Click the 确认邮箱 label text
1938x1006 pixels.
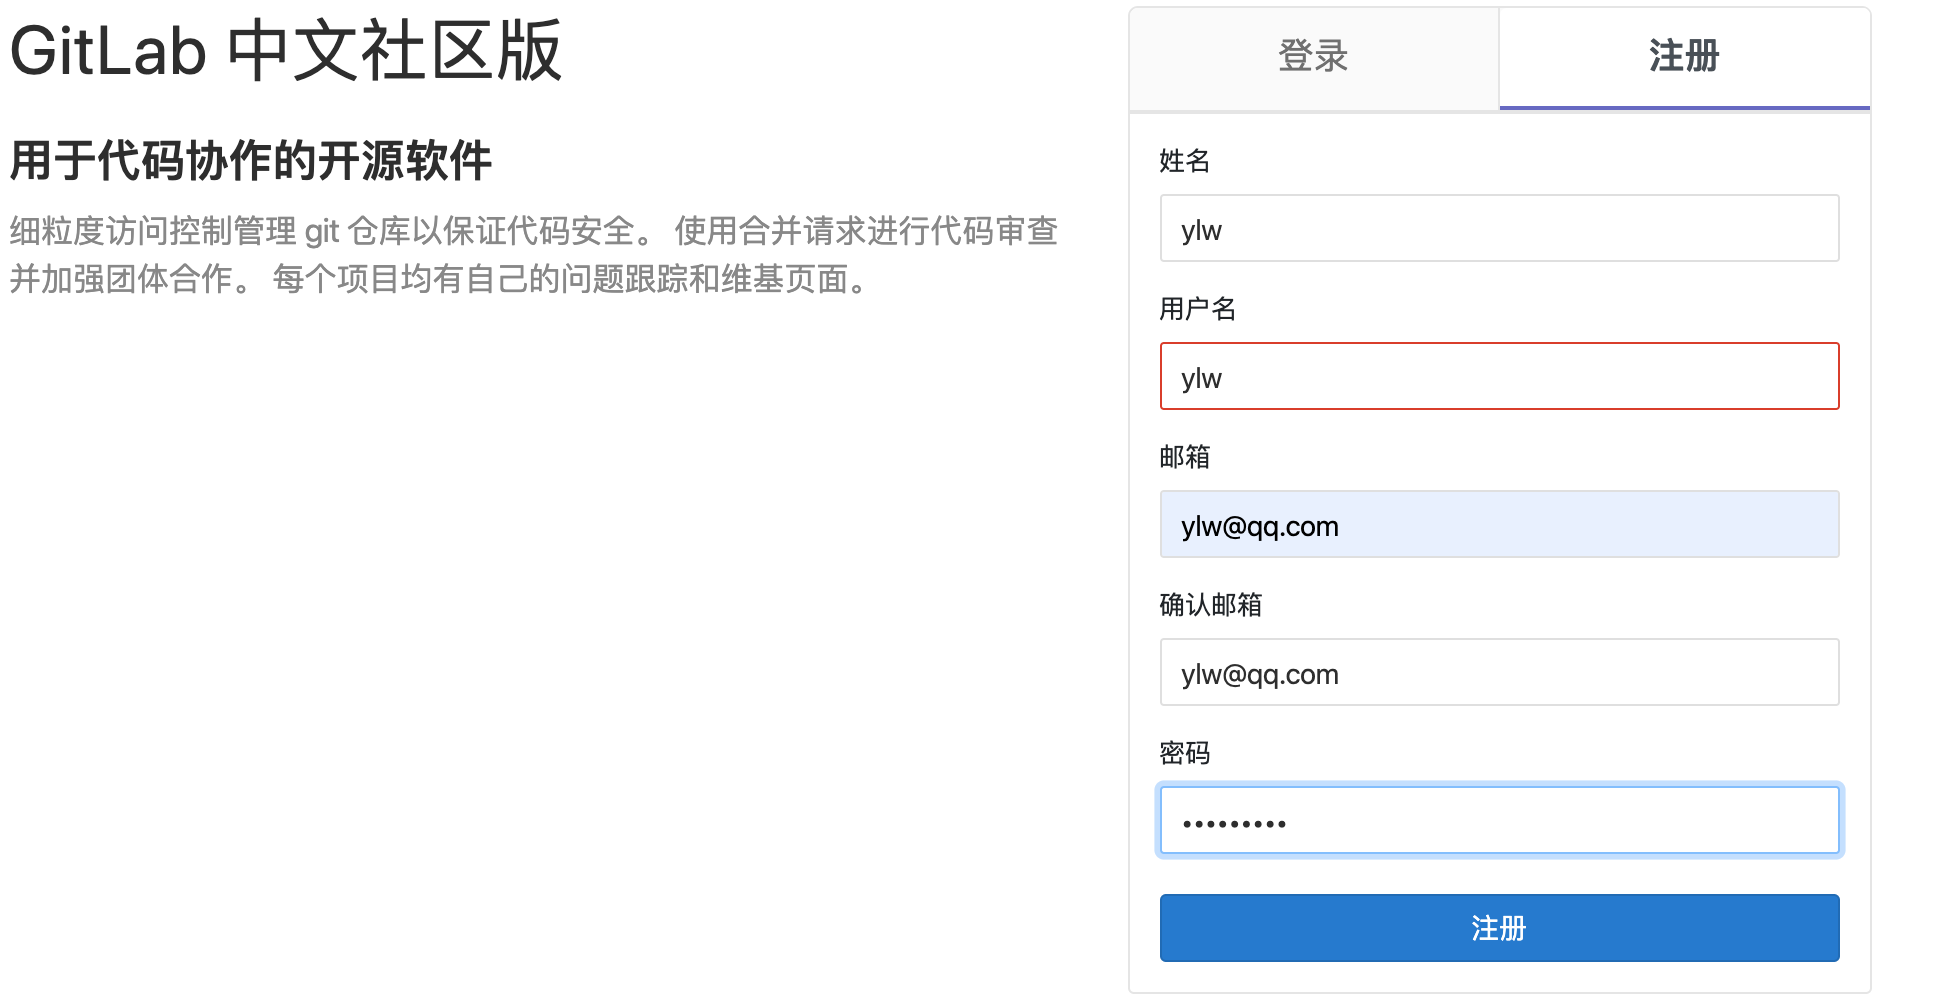(x=1211, y=605)
